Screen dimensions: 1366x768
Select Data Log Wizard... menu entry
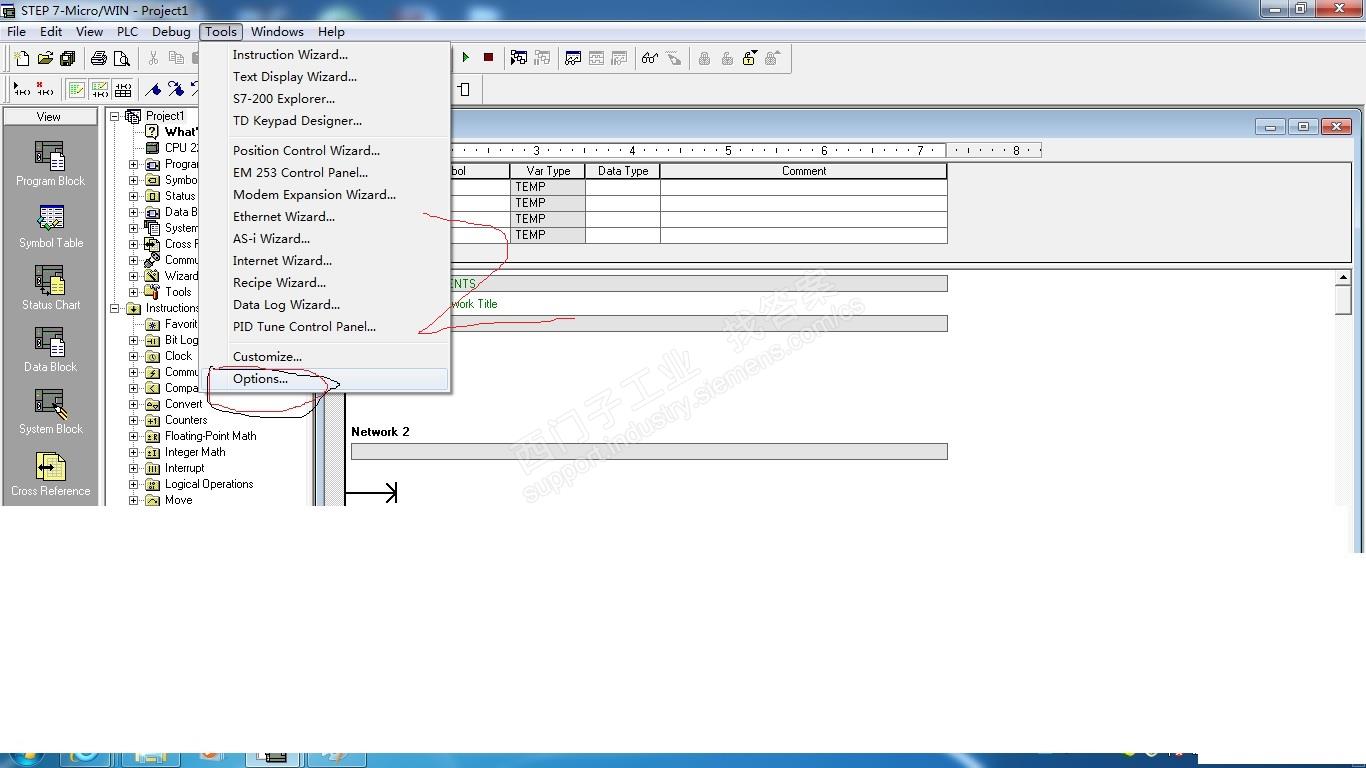[x=325, y=305]
